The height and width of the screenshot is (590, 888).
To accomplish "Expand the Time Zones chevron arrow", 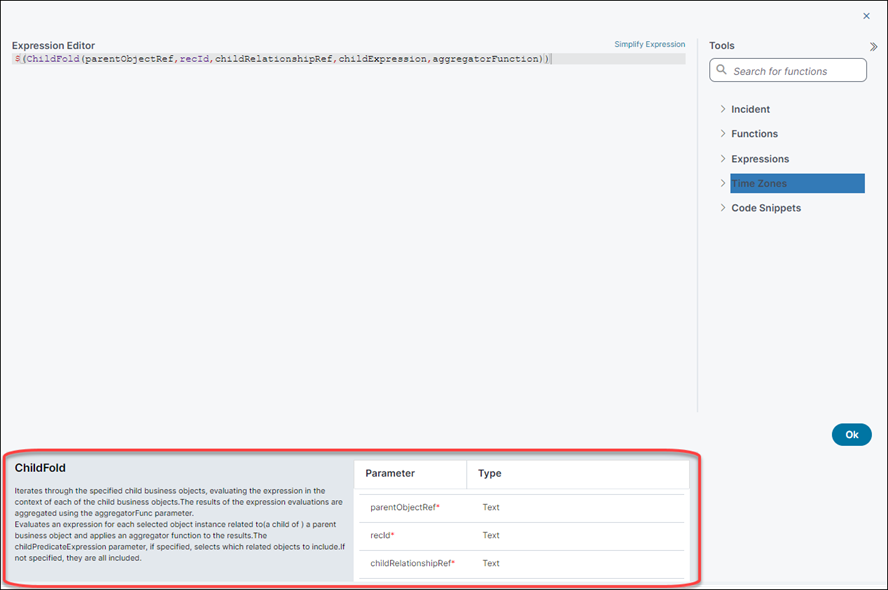I will [722, 184].
